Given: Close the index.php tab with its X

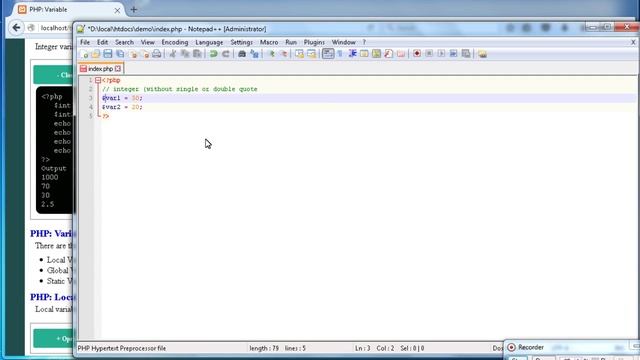Looking at the screenshot, I should (118, 69).
